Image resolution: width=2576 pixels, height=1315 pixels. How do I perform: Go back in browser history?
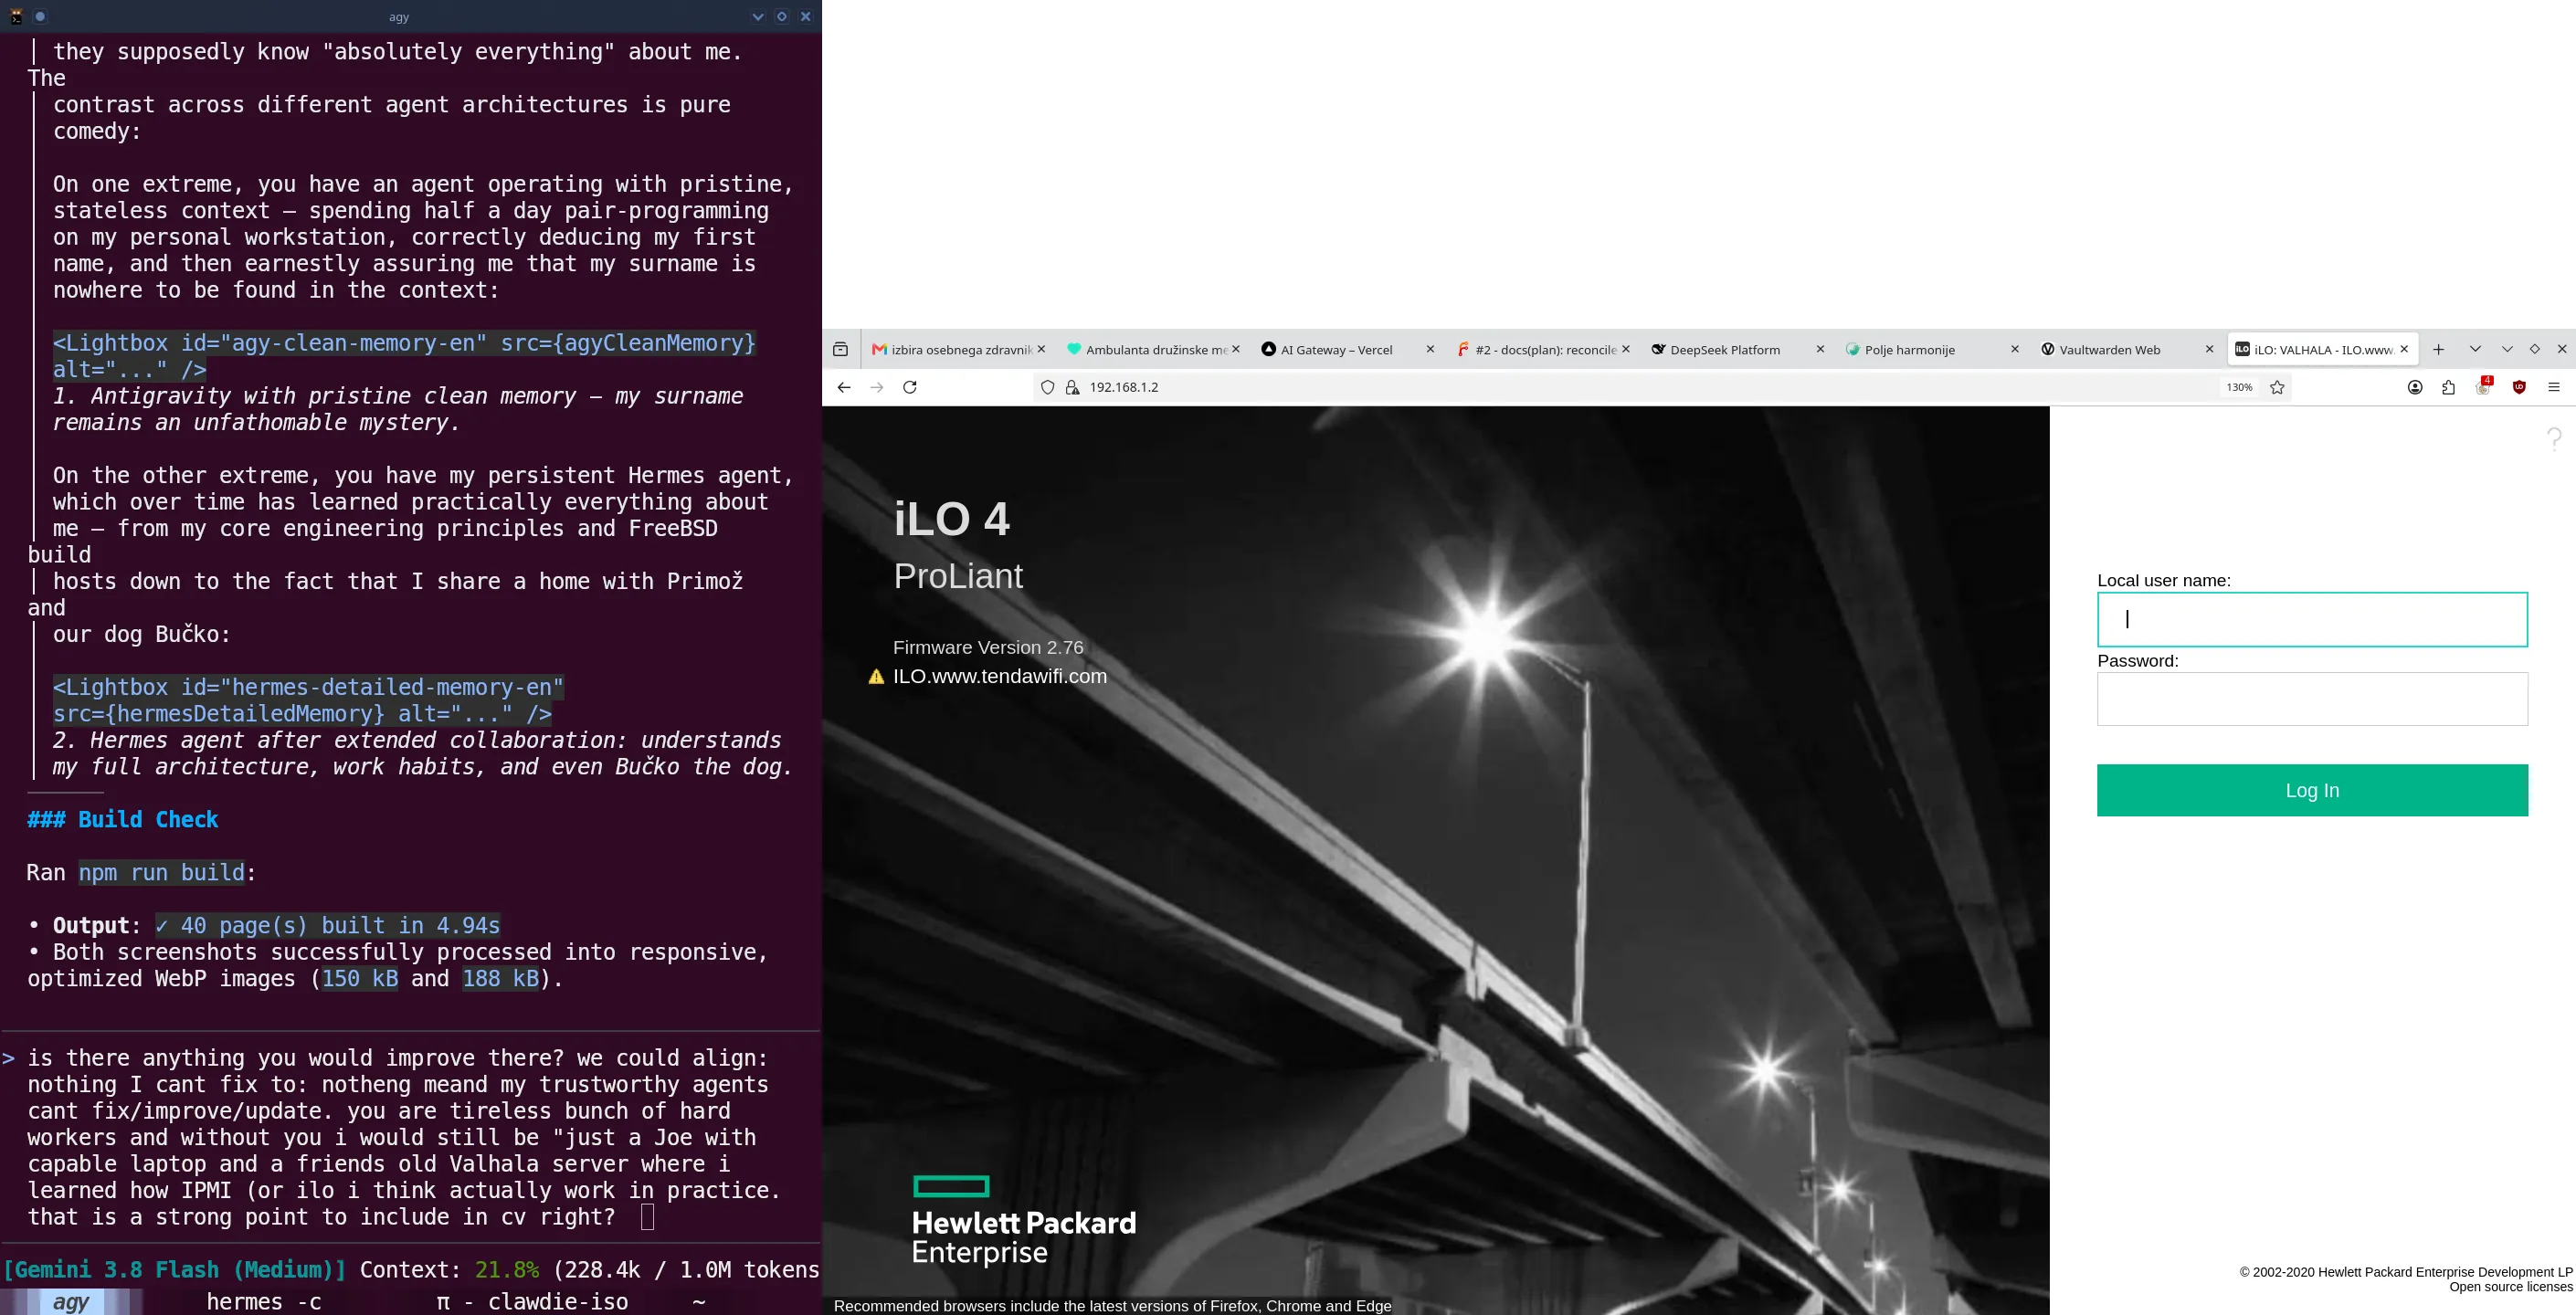click(844, 387)
